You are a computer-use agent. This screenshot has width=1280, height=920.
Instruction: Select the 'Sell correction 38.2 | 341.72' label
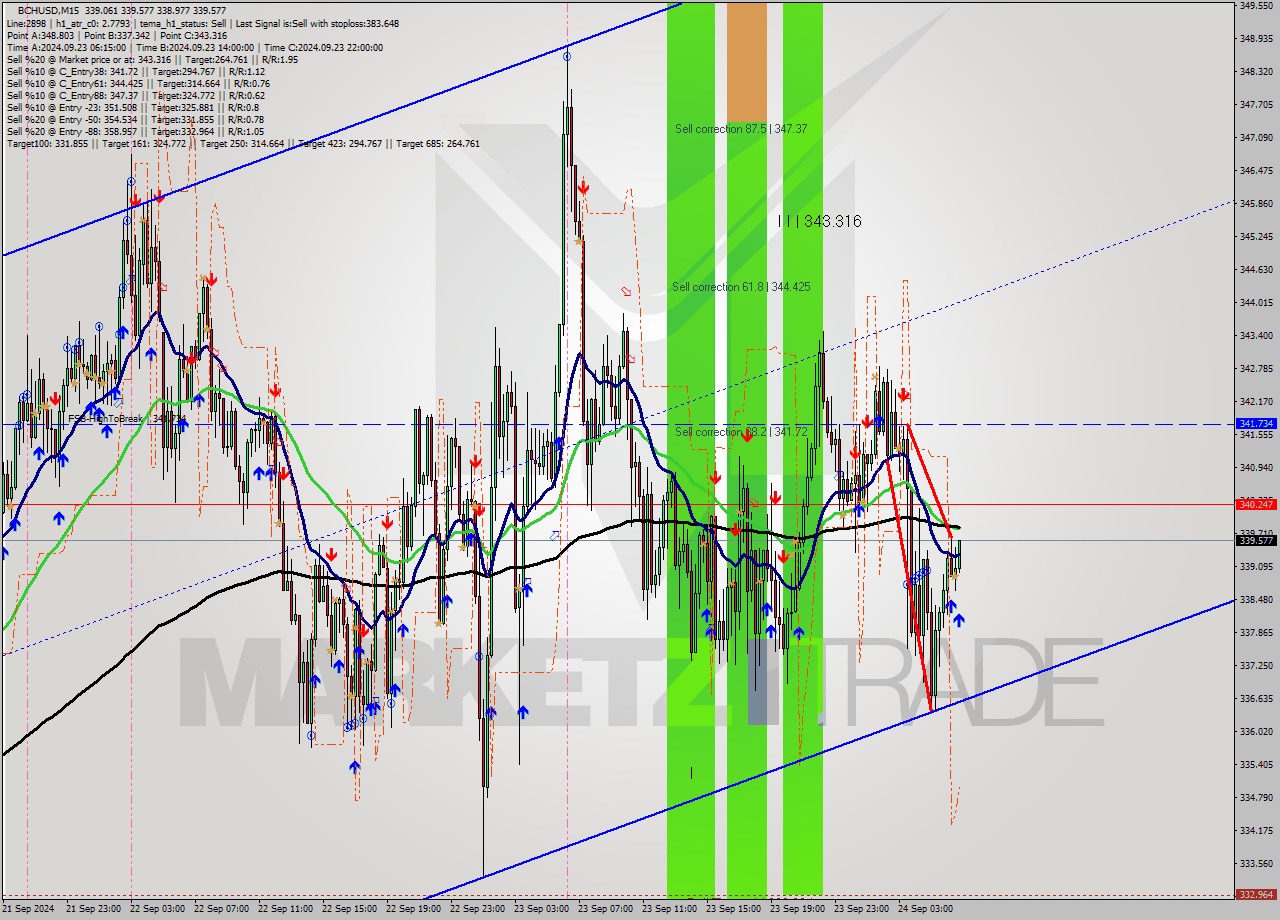pyautogui.click(x=739, y=432)
